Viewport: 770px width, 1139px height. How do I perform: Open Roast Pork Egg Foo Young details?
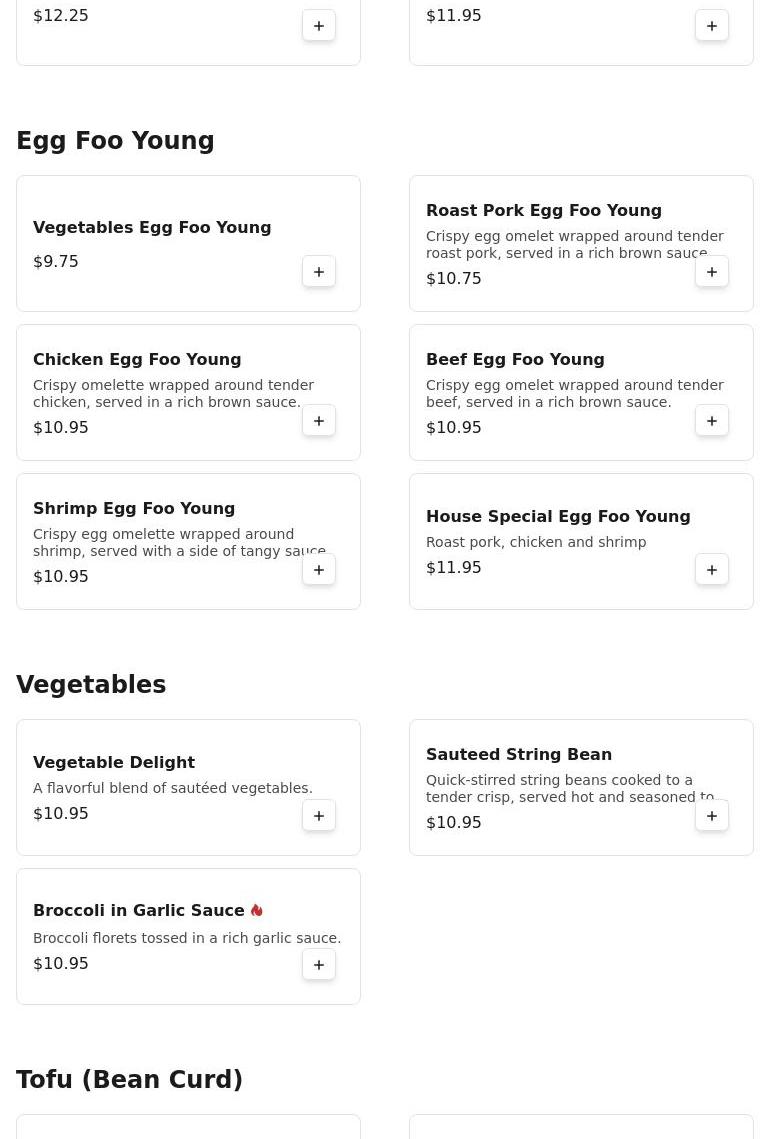point(543,211)
